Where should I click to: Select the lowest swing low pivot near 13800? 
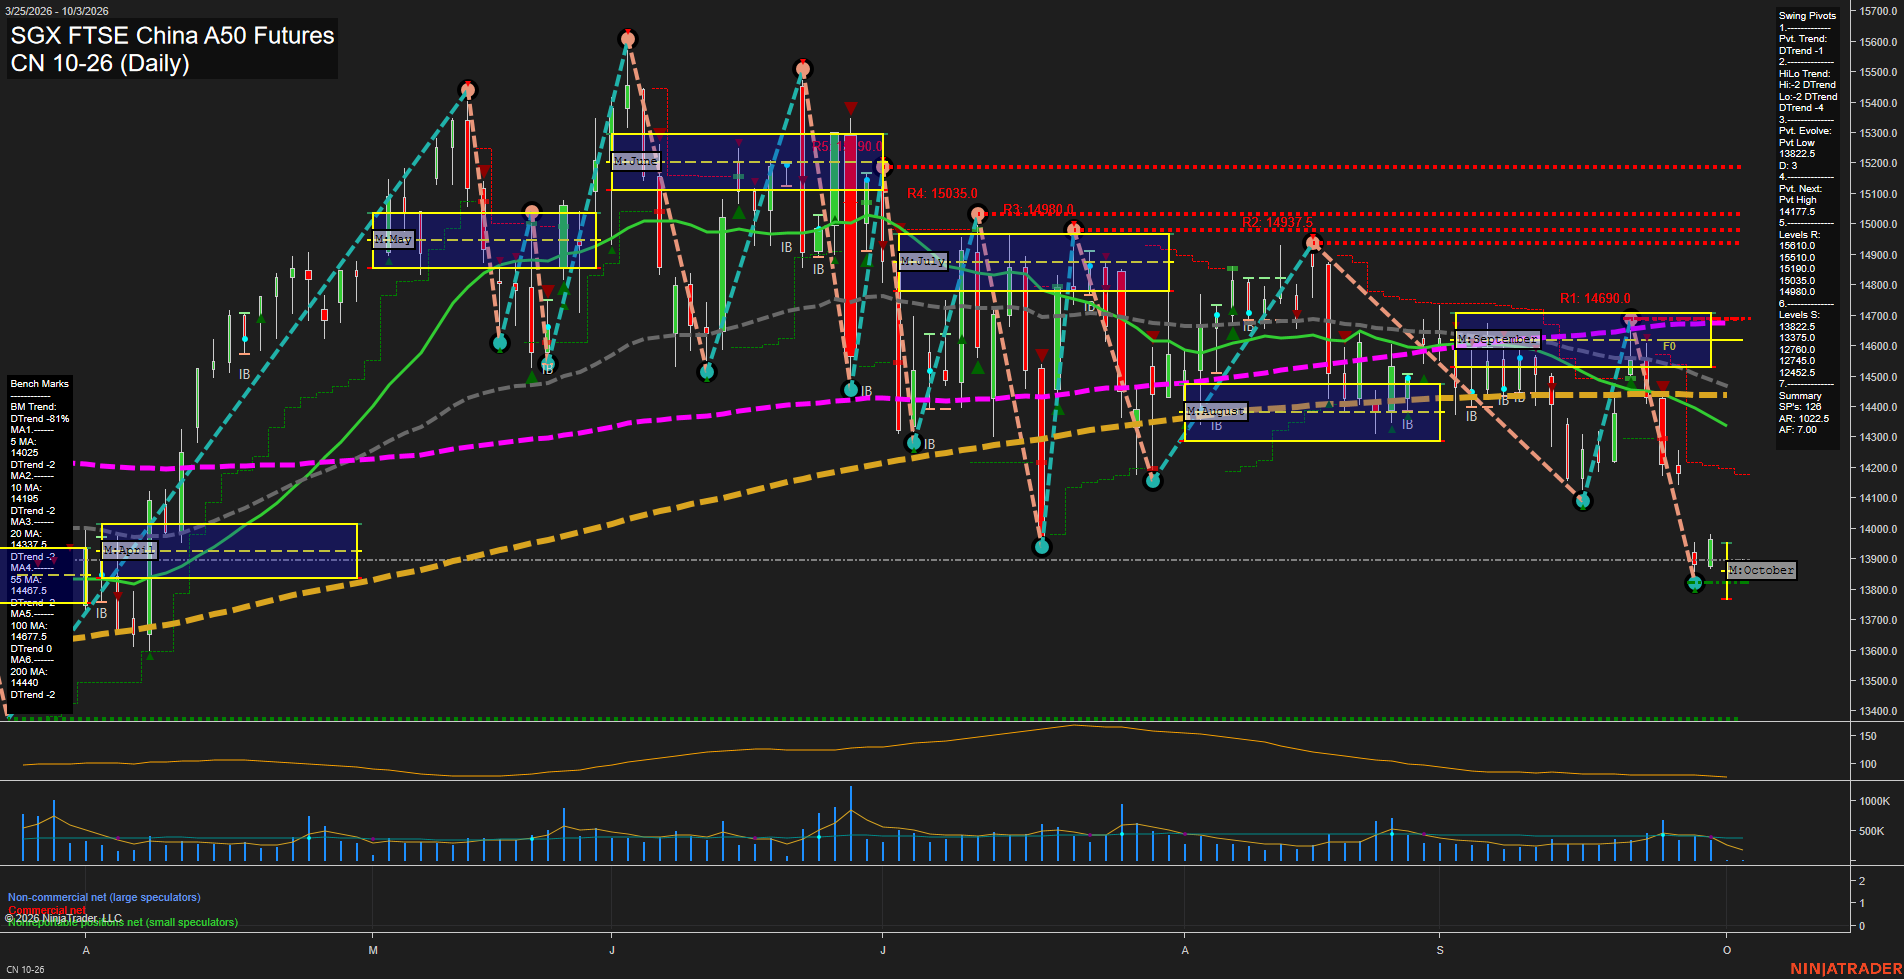(1694, 583)
